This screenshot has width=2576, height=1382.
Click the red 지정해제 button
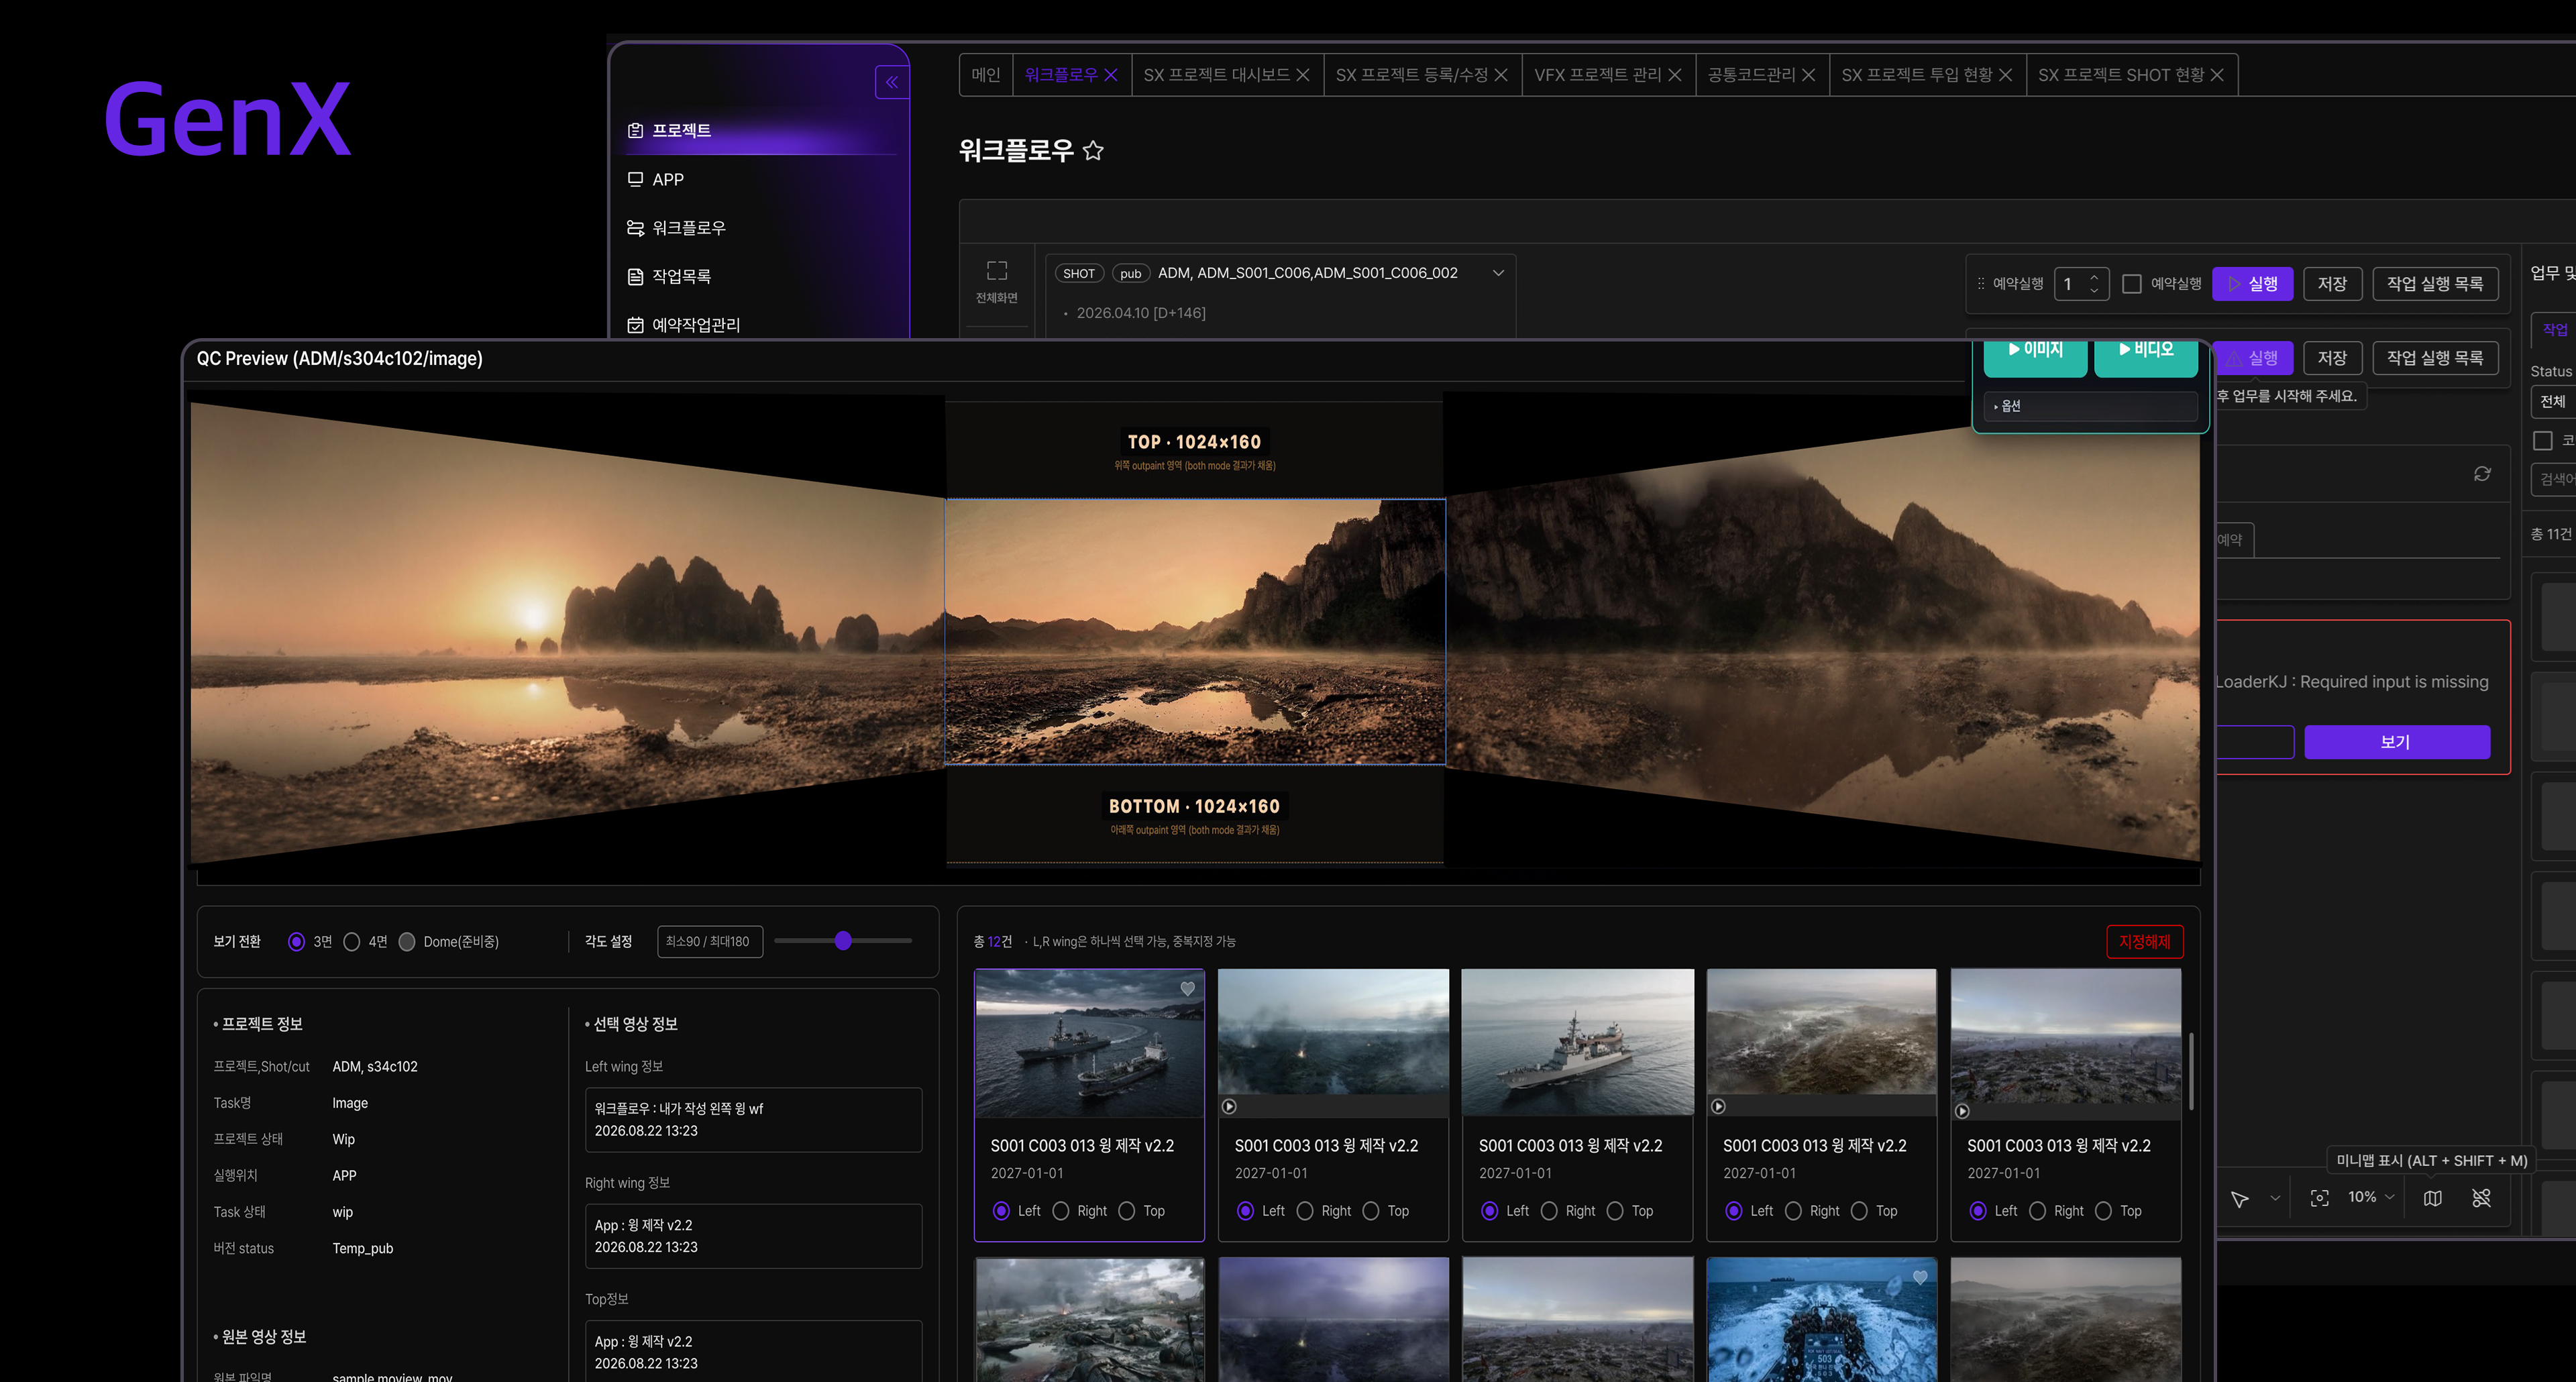(x=2144, y=942)
